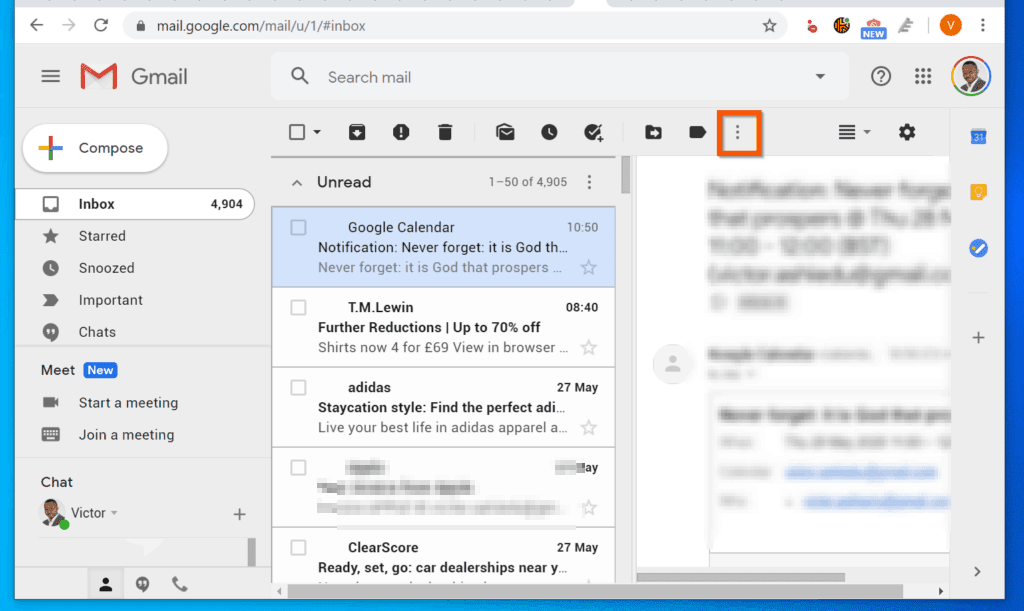Star the adidas email
The image size is (1024, 611).
(590, 427)
